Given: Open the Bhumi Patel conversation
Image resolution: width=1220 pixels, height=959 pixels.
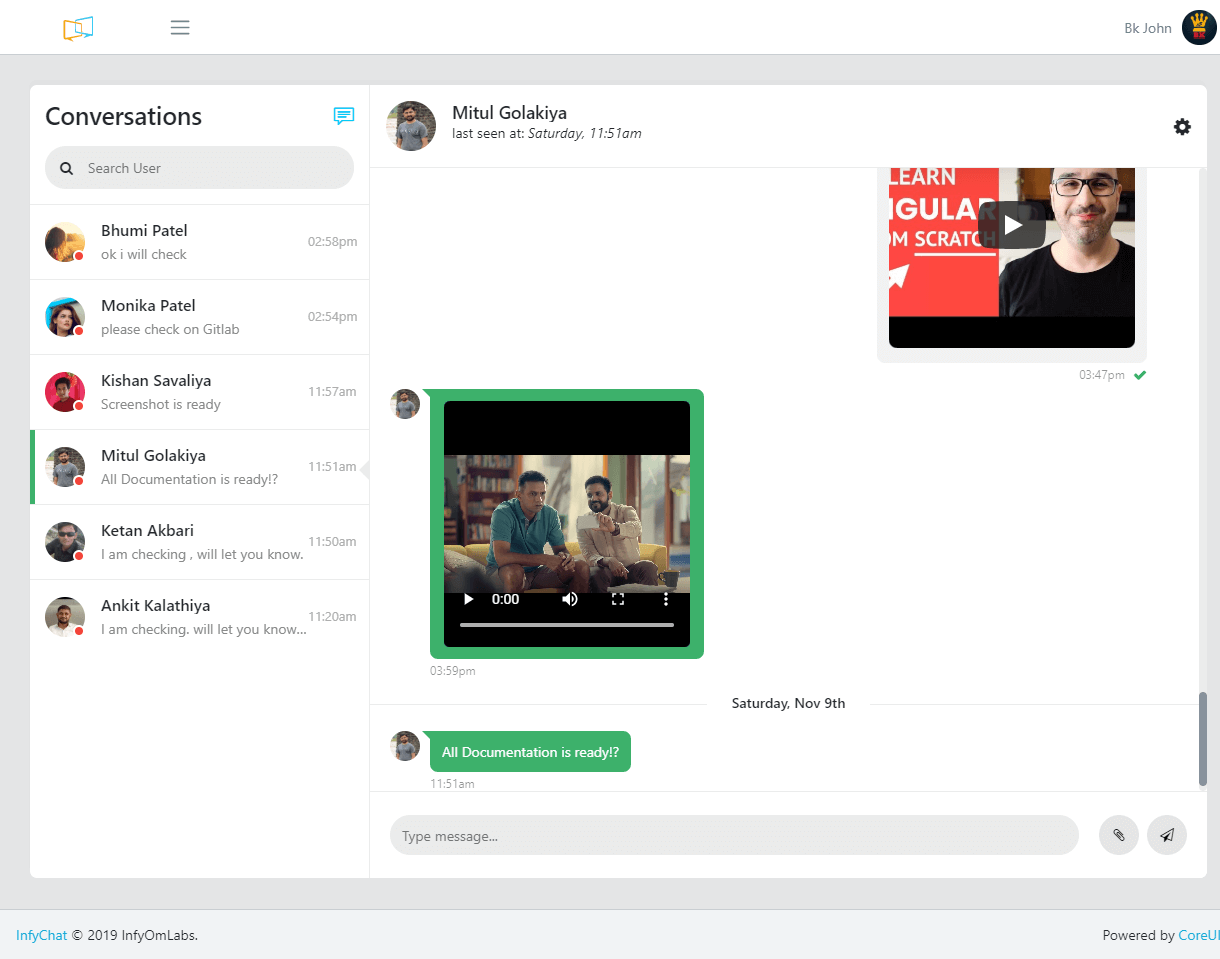Looking at the screenshot, I should 200,242.
